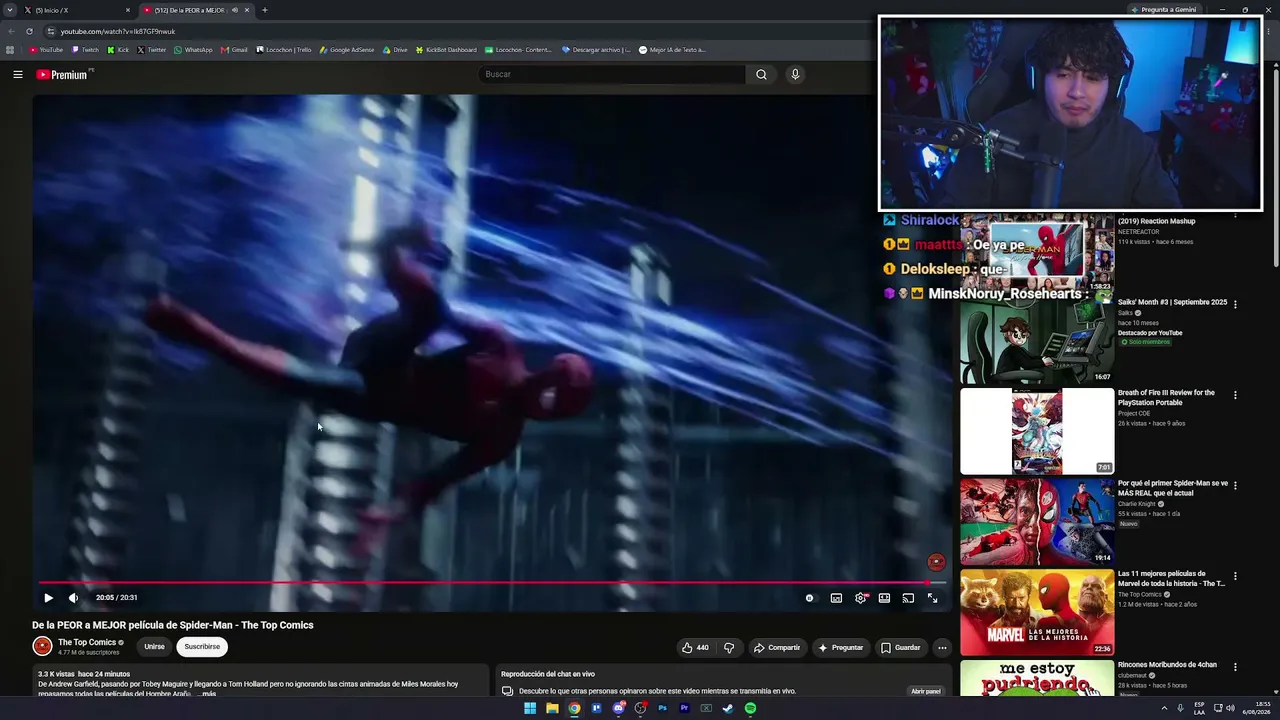Image resolution: width=1280 pixels, height=720 pixels.
Task: Open the Gmail bookmark
Action: pyautogui.click(x=234, y=49)
